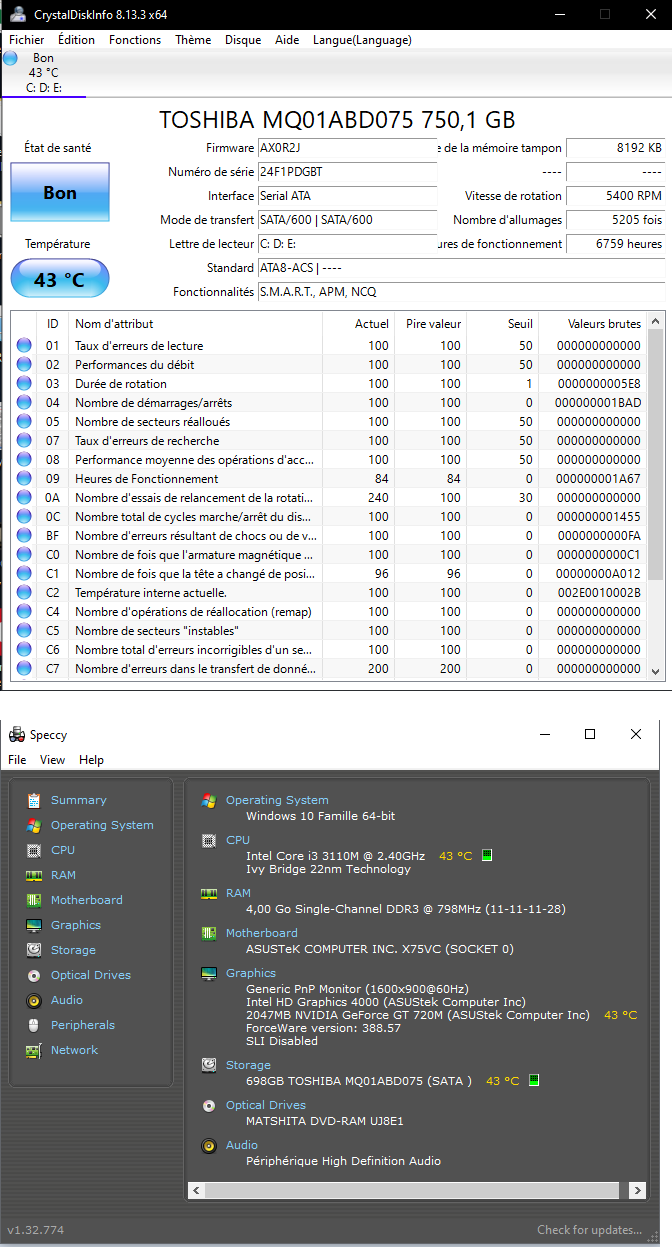672x1250 pixels.
Task: Click status icon for Nombre de secteurs réalloués
Action: (x=25, y=422)
